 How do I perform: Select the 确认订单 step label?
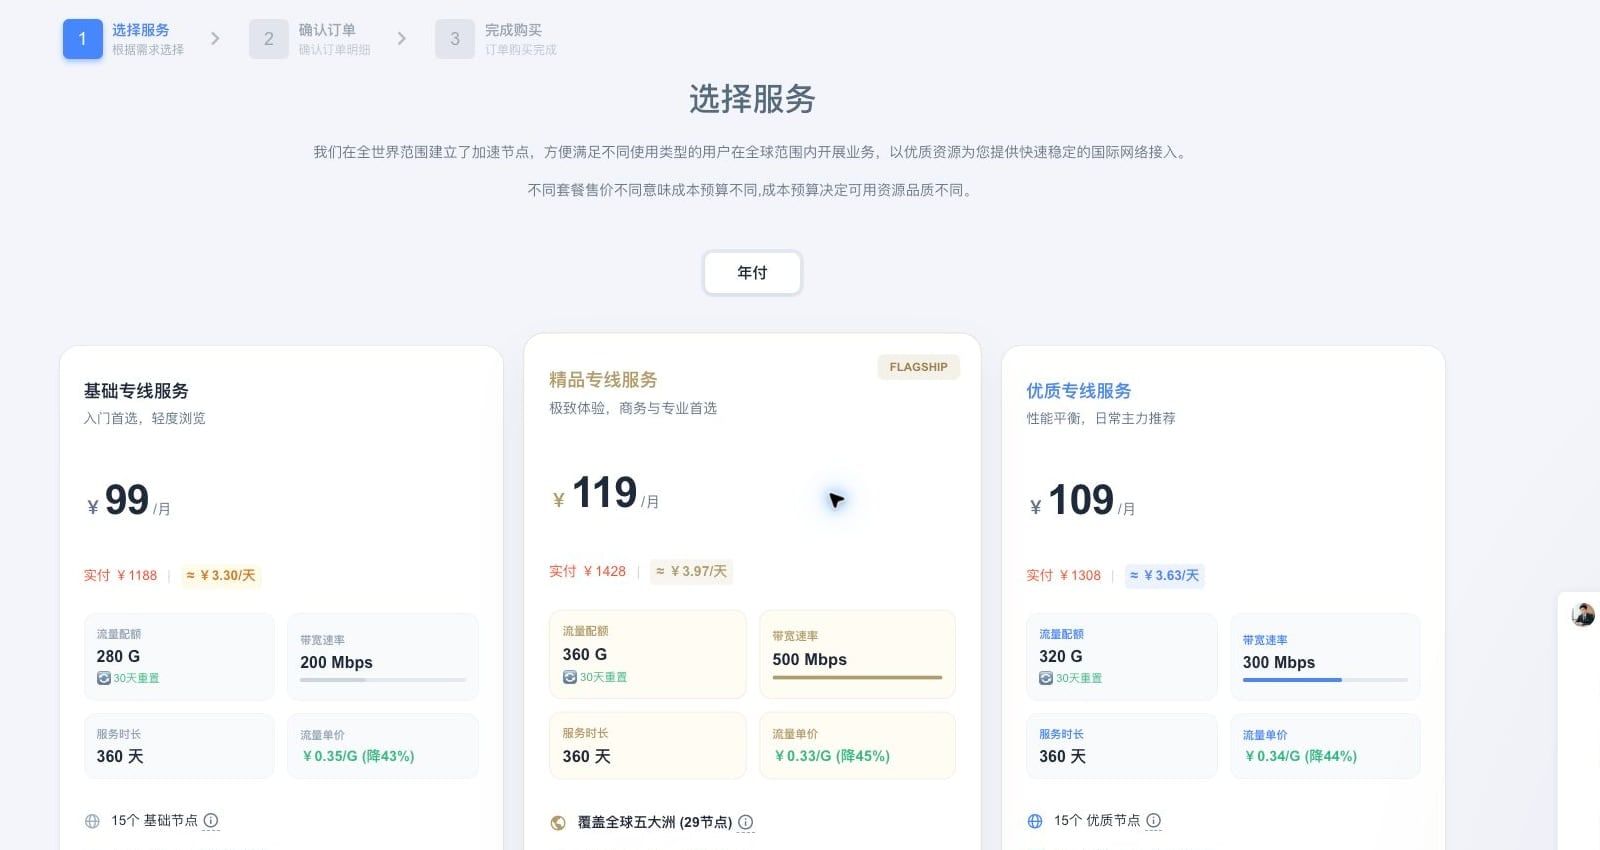327,30
